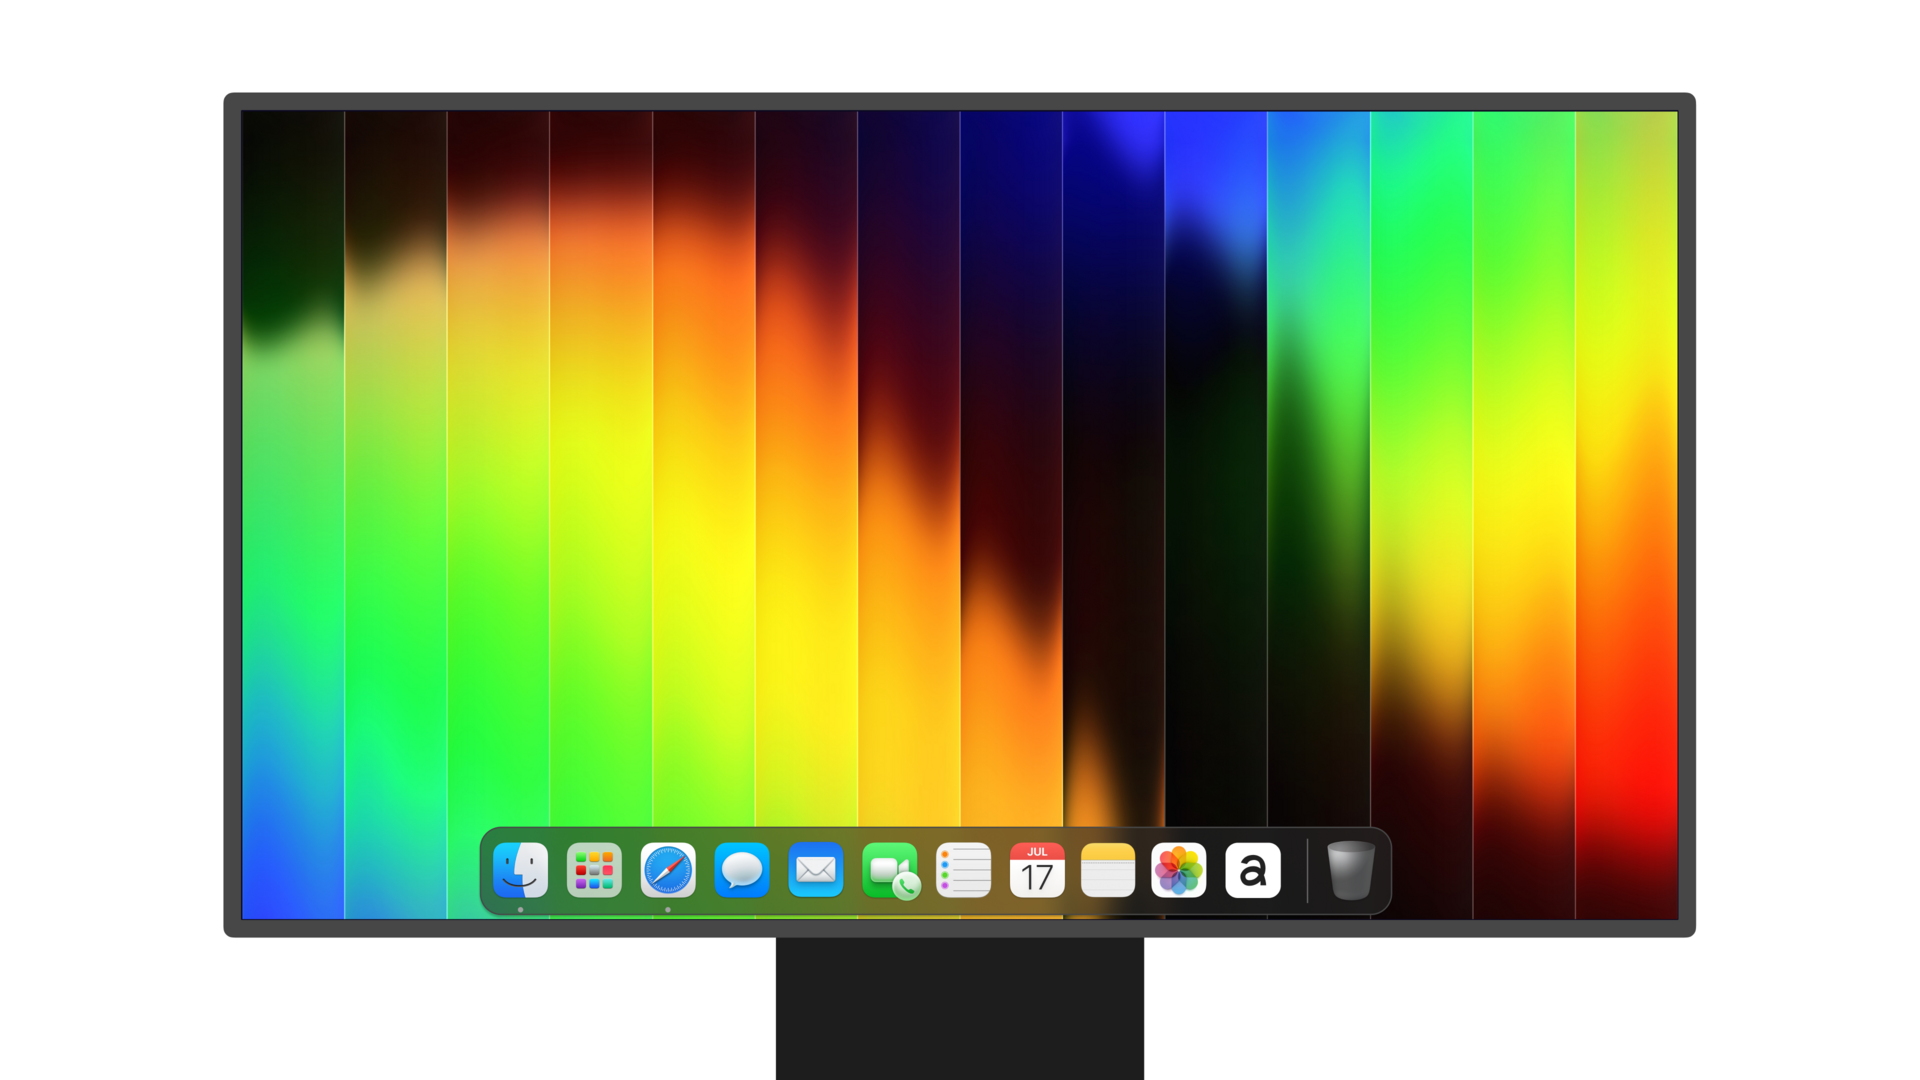Start FaceTime from the dock
This screenshot has width=1920, height=1080.
[885, 867]
